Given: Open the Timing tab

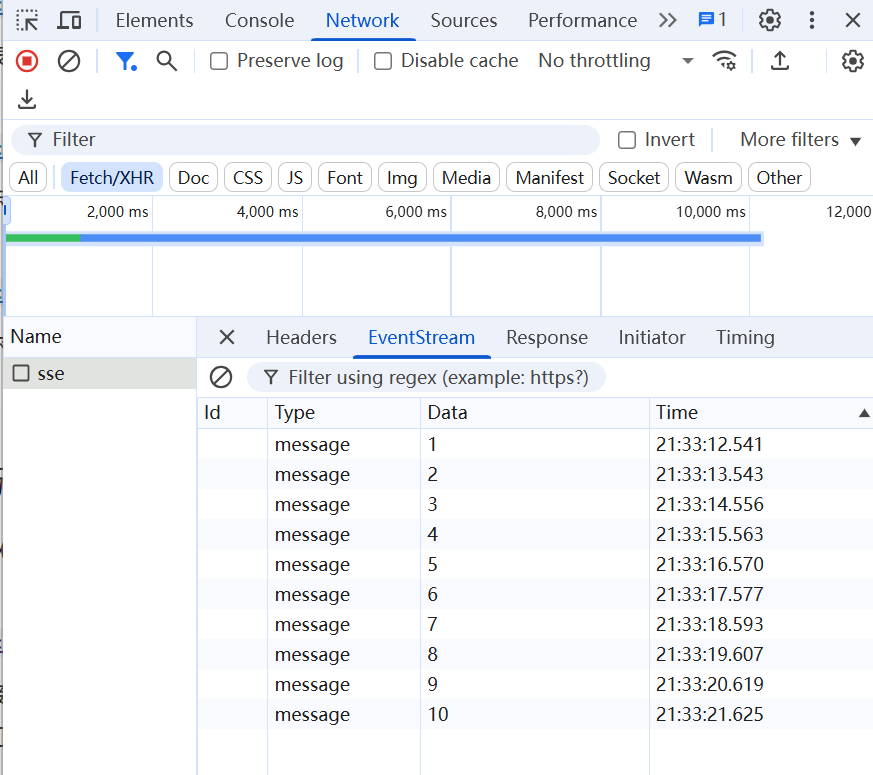Looking at the screenshot, I should [745, 337].
